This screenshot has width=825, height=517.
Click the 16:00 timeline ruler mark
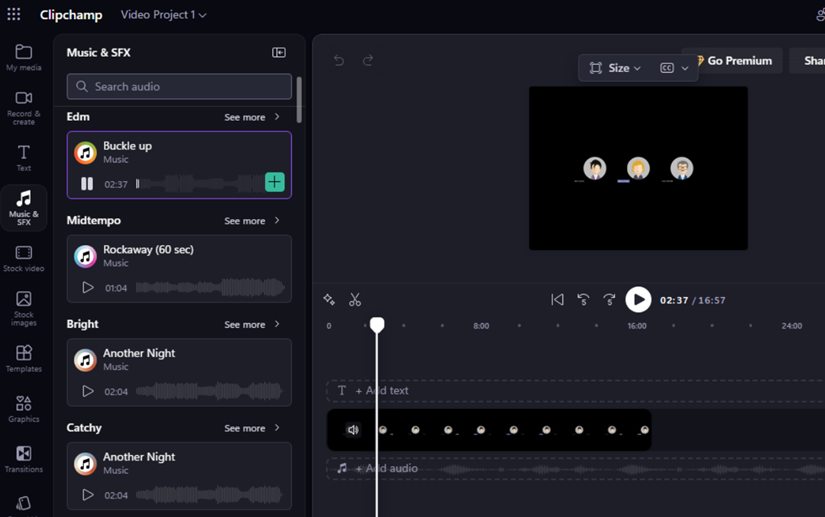(637, 326)
